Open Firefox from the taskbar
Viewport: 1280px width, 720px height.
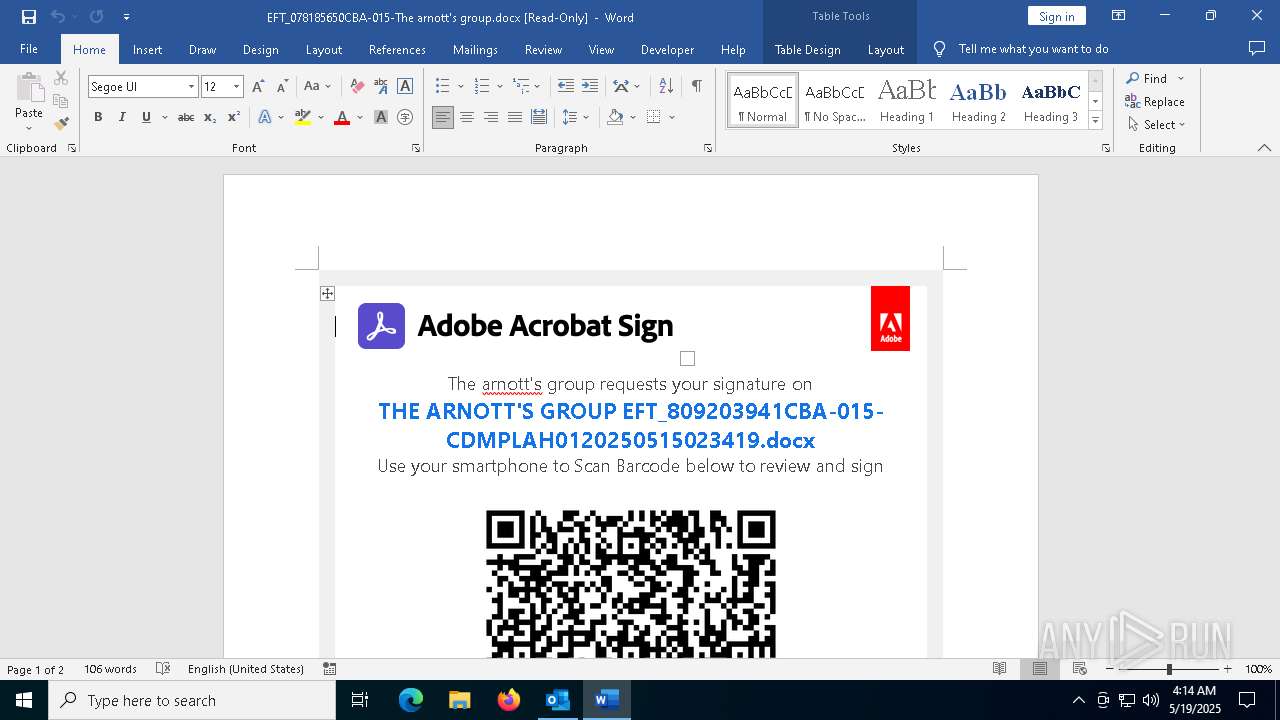[x=509, y=700]
